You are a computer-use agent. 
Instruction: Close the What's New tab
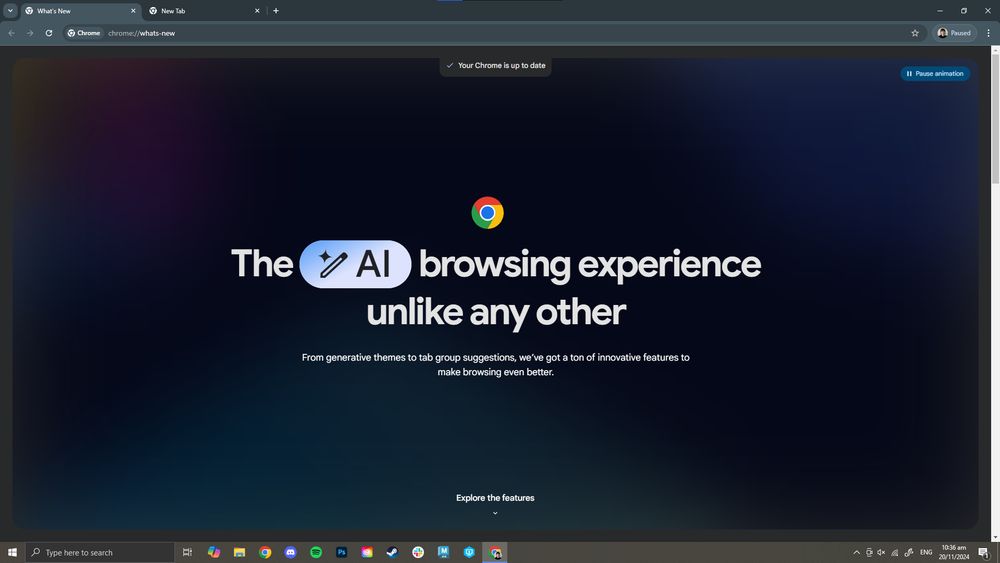tap(133, 11)
